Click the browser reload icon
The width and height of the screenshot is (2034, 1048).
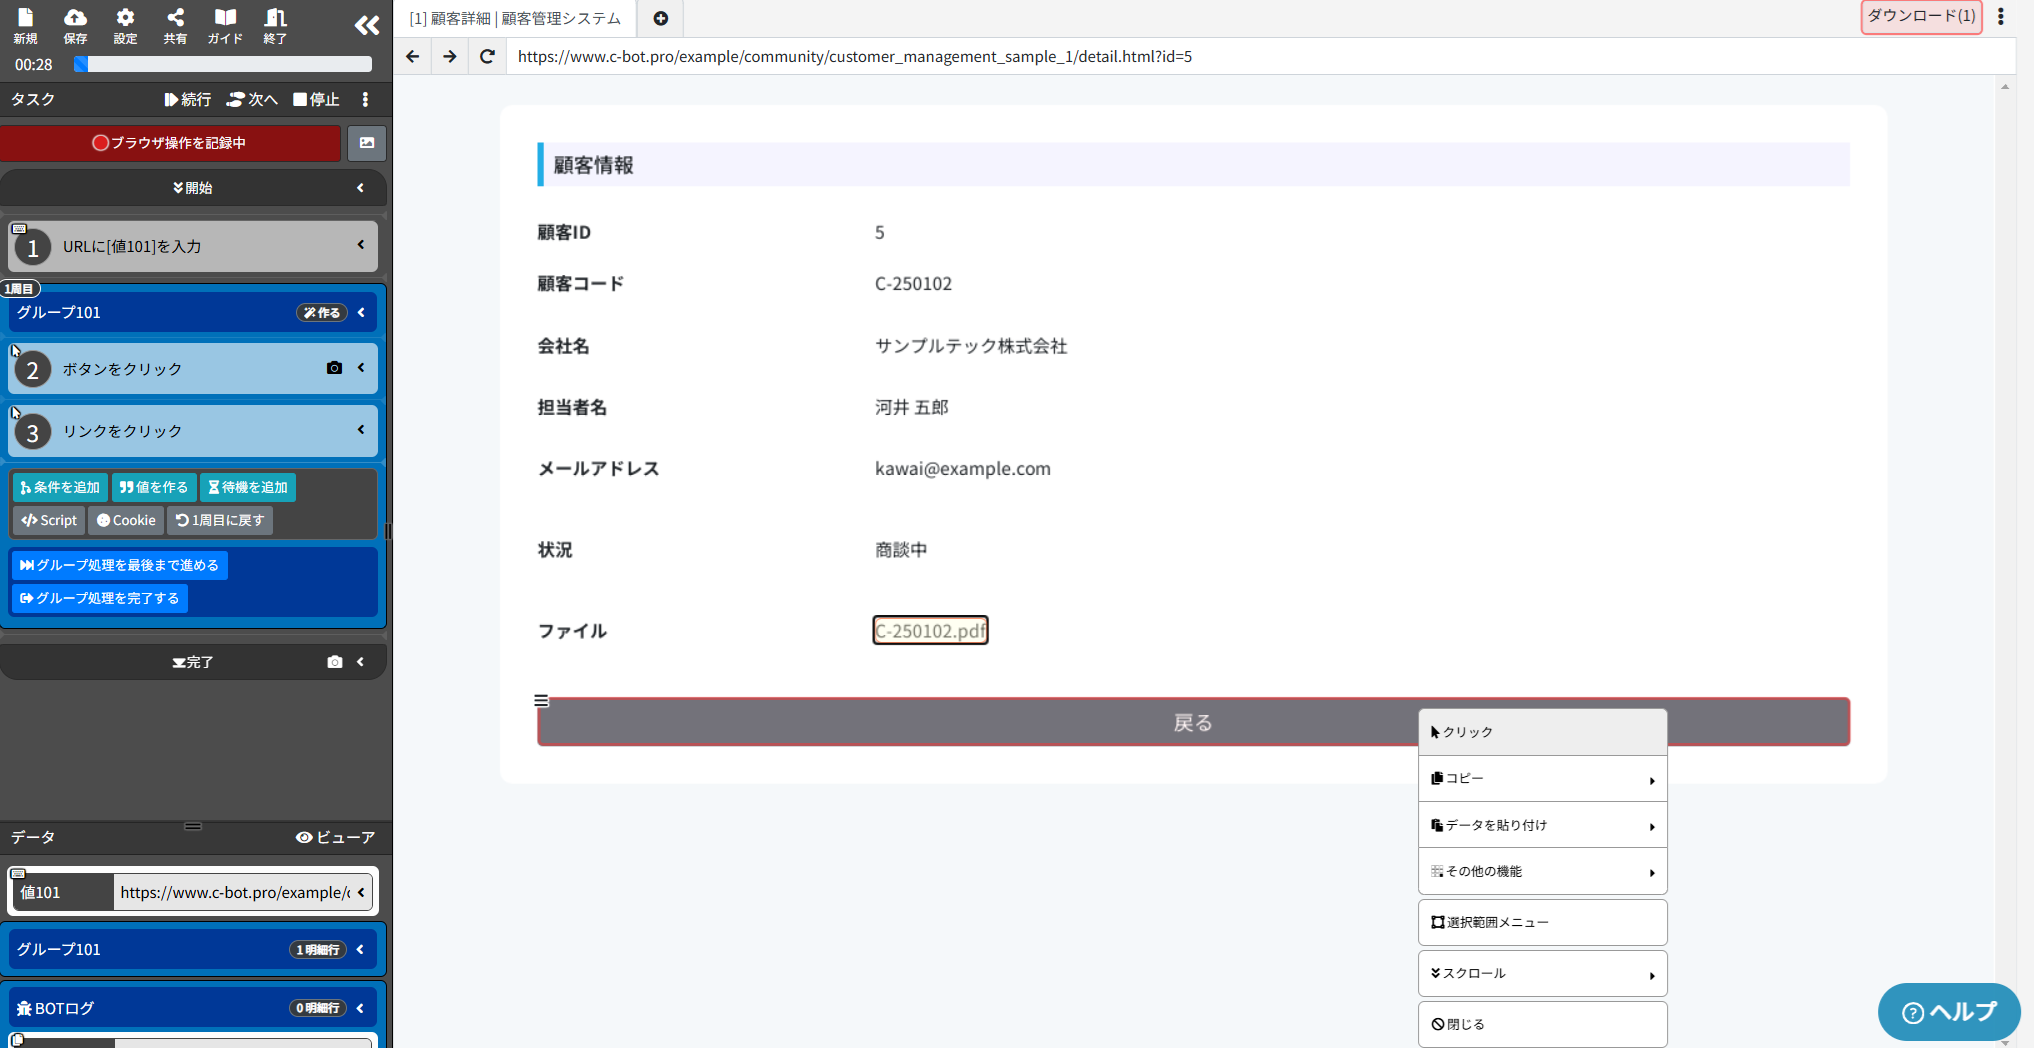[487, 56]
